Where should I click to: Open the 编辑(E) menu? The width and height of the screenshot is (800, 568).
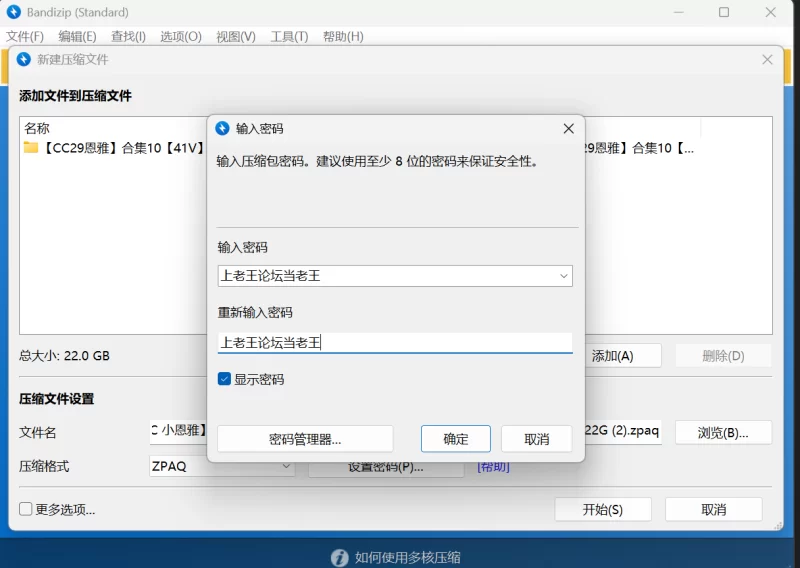pyautogui.click(x=77, y=37)
